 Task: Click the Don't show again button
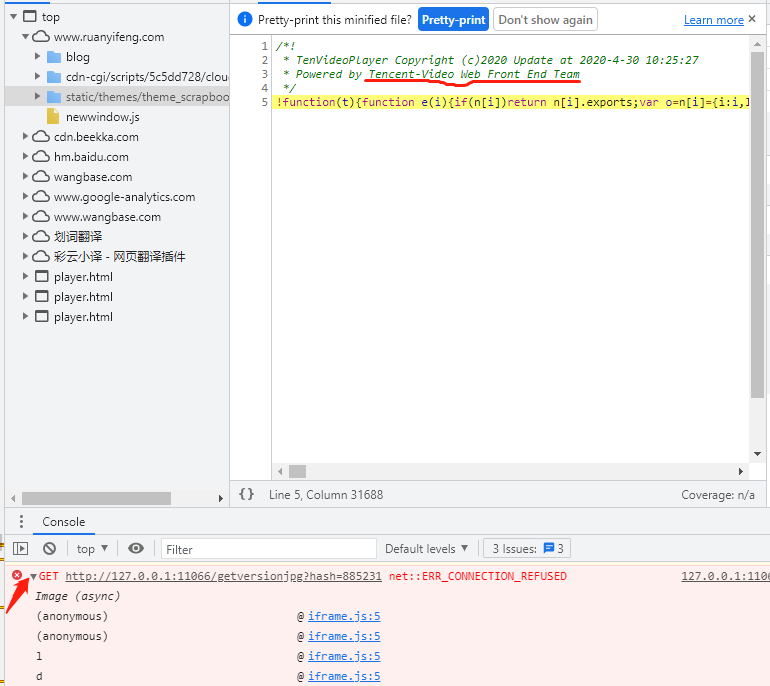546,20
